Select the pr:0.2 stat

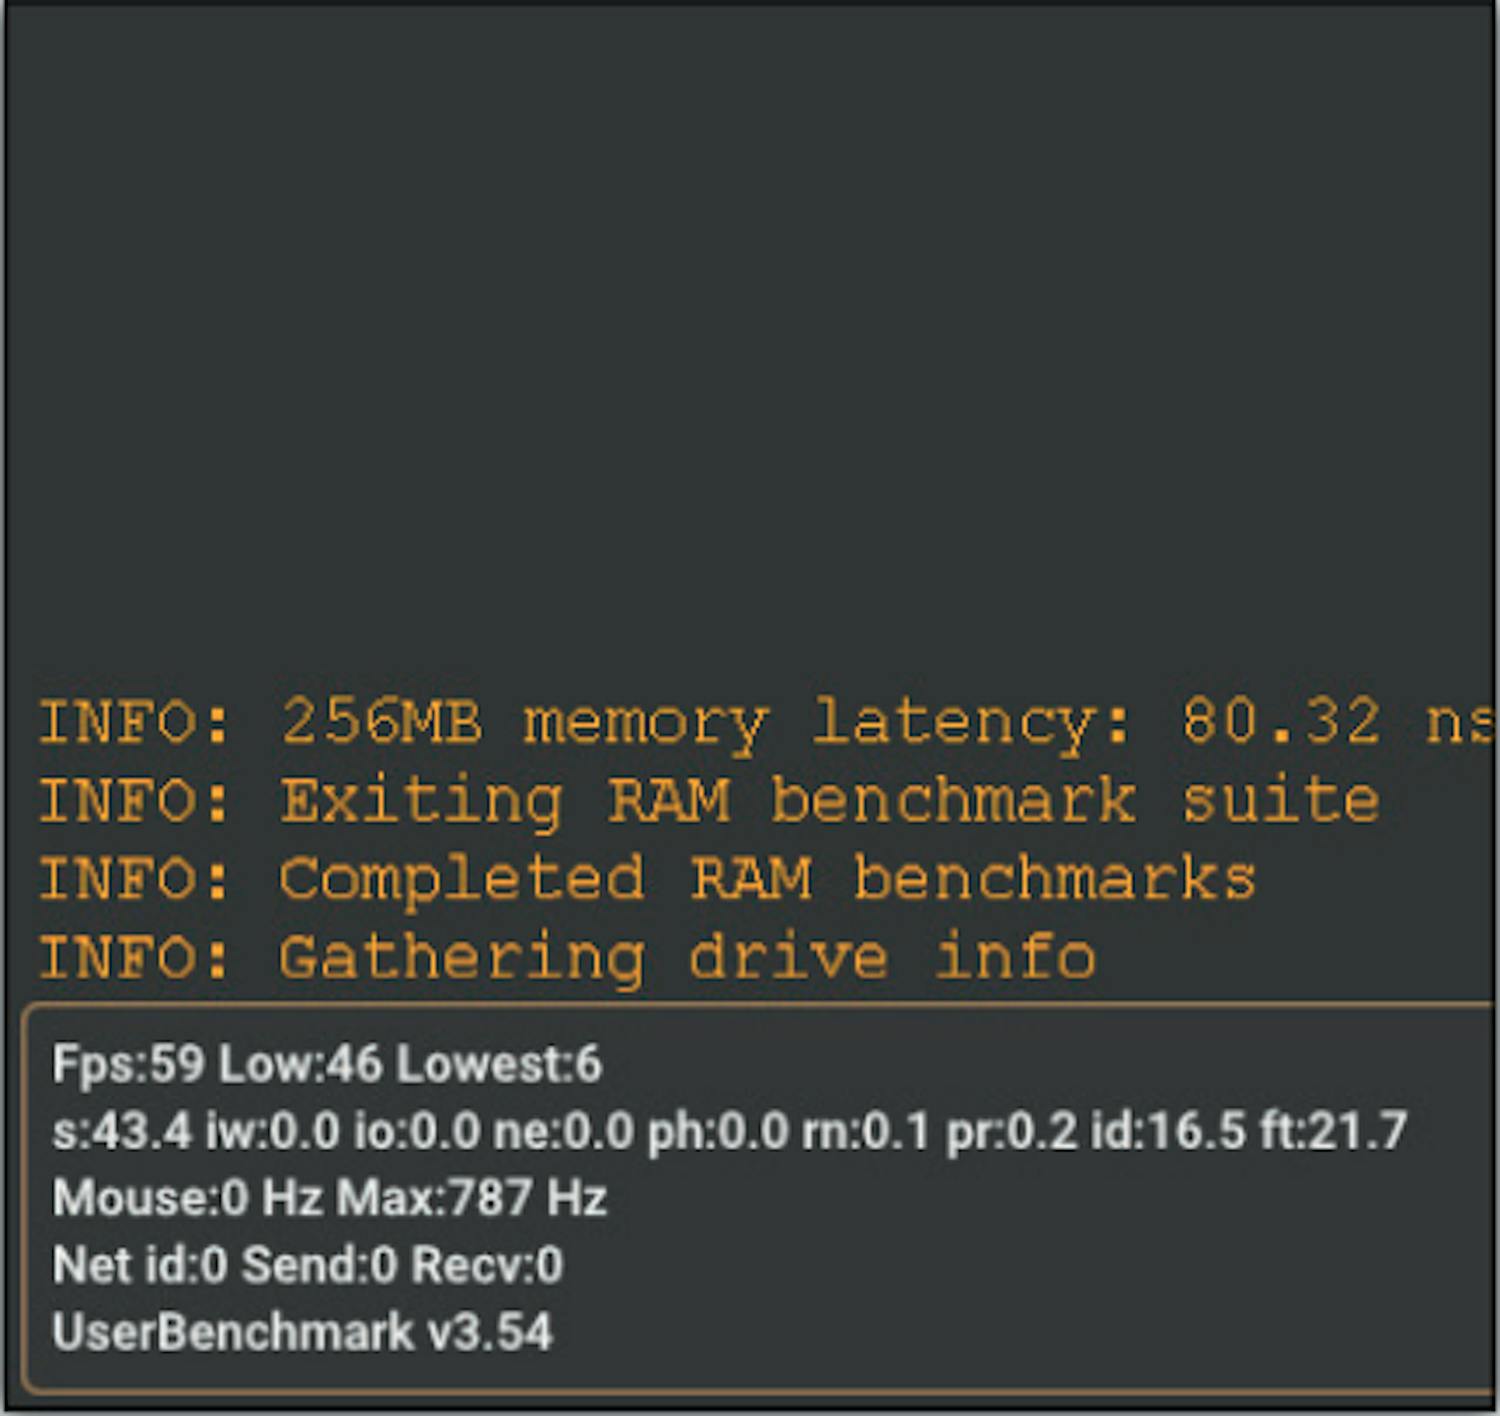tap(1011, 1131)
